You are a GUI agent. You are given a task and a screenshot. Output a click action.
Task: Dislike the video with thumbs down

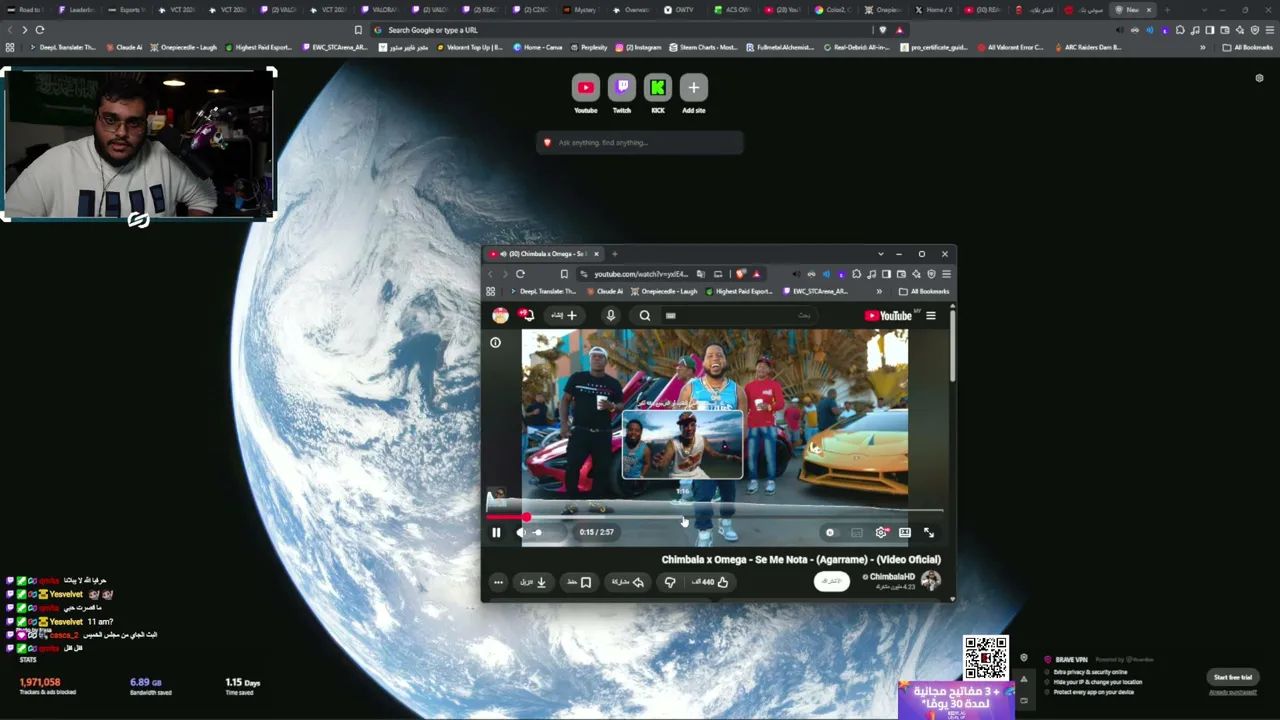(670, 582)
